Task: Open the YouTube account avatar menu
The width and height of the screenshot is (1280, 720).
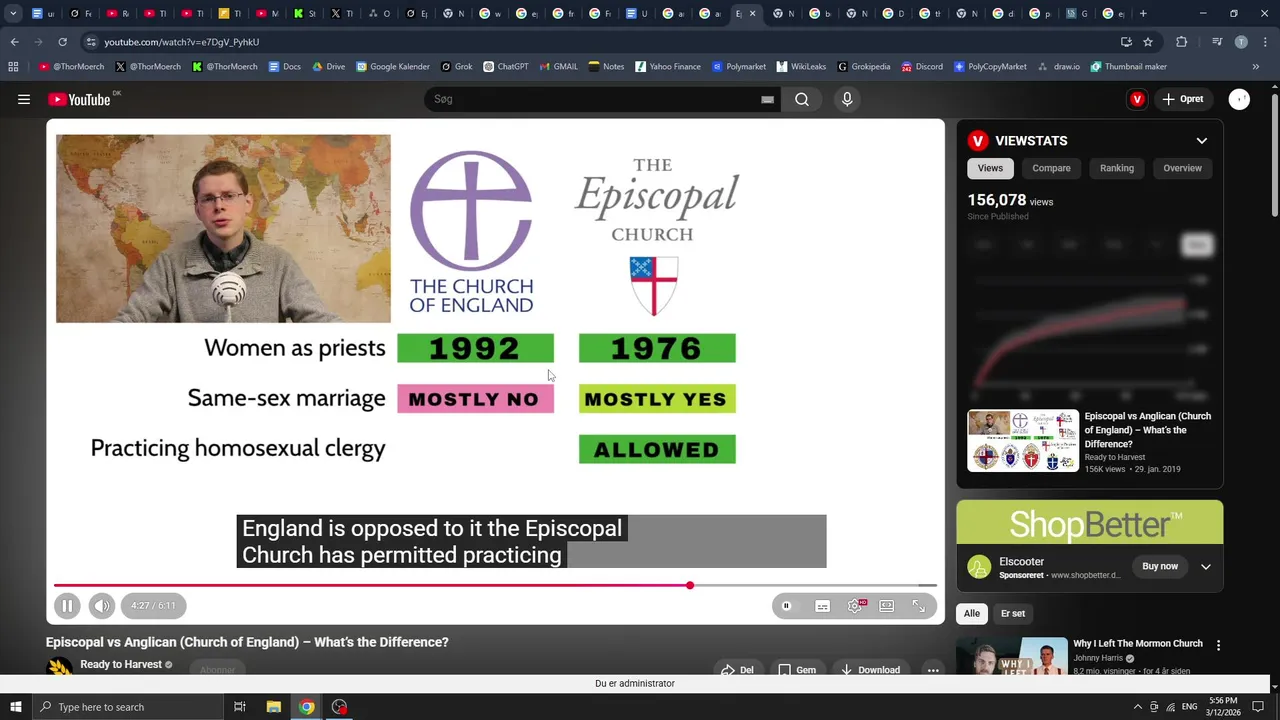Action: (x=1239, y=99)
